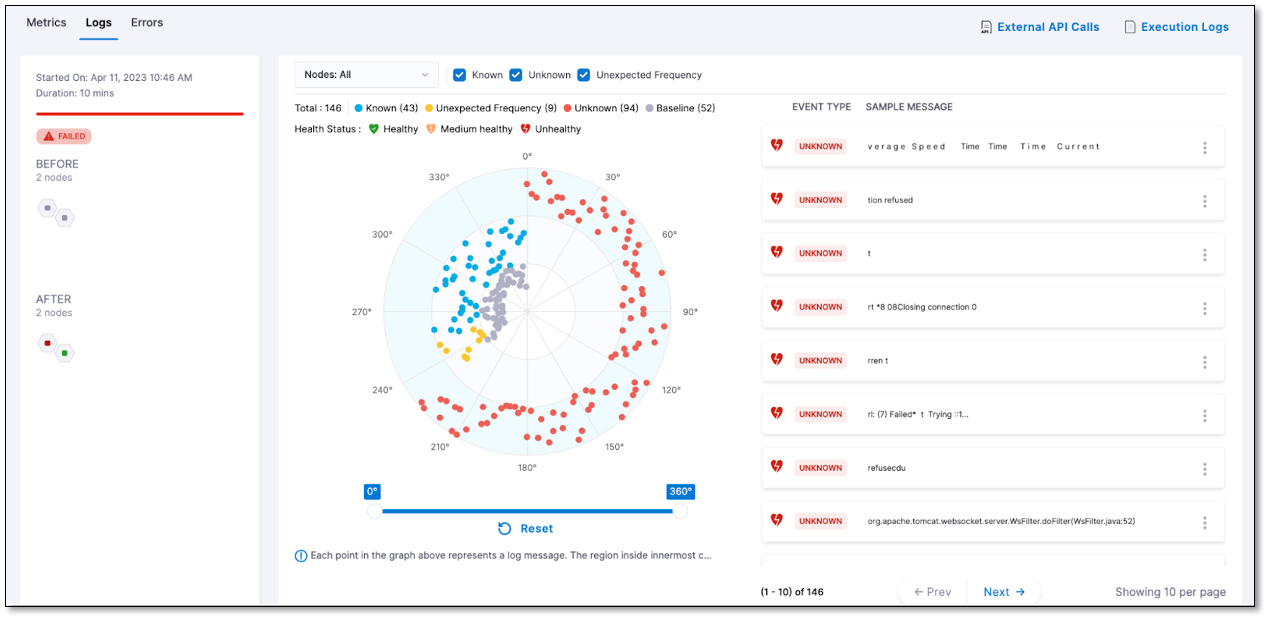
Task: Expand options for 'rren t' log row
Action: pyautogui.click(x=1204, y=361)
